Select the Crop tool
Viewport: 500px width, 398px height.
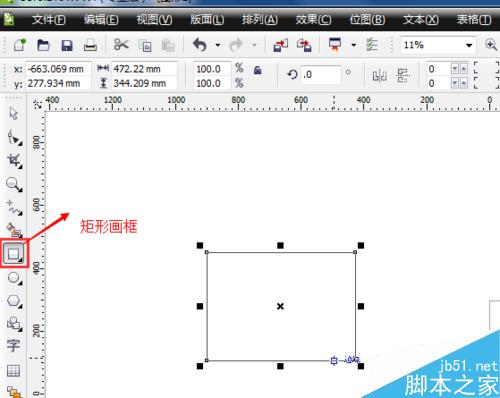(14, 161)
